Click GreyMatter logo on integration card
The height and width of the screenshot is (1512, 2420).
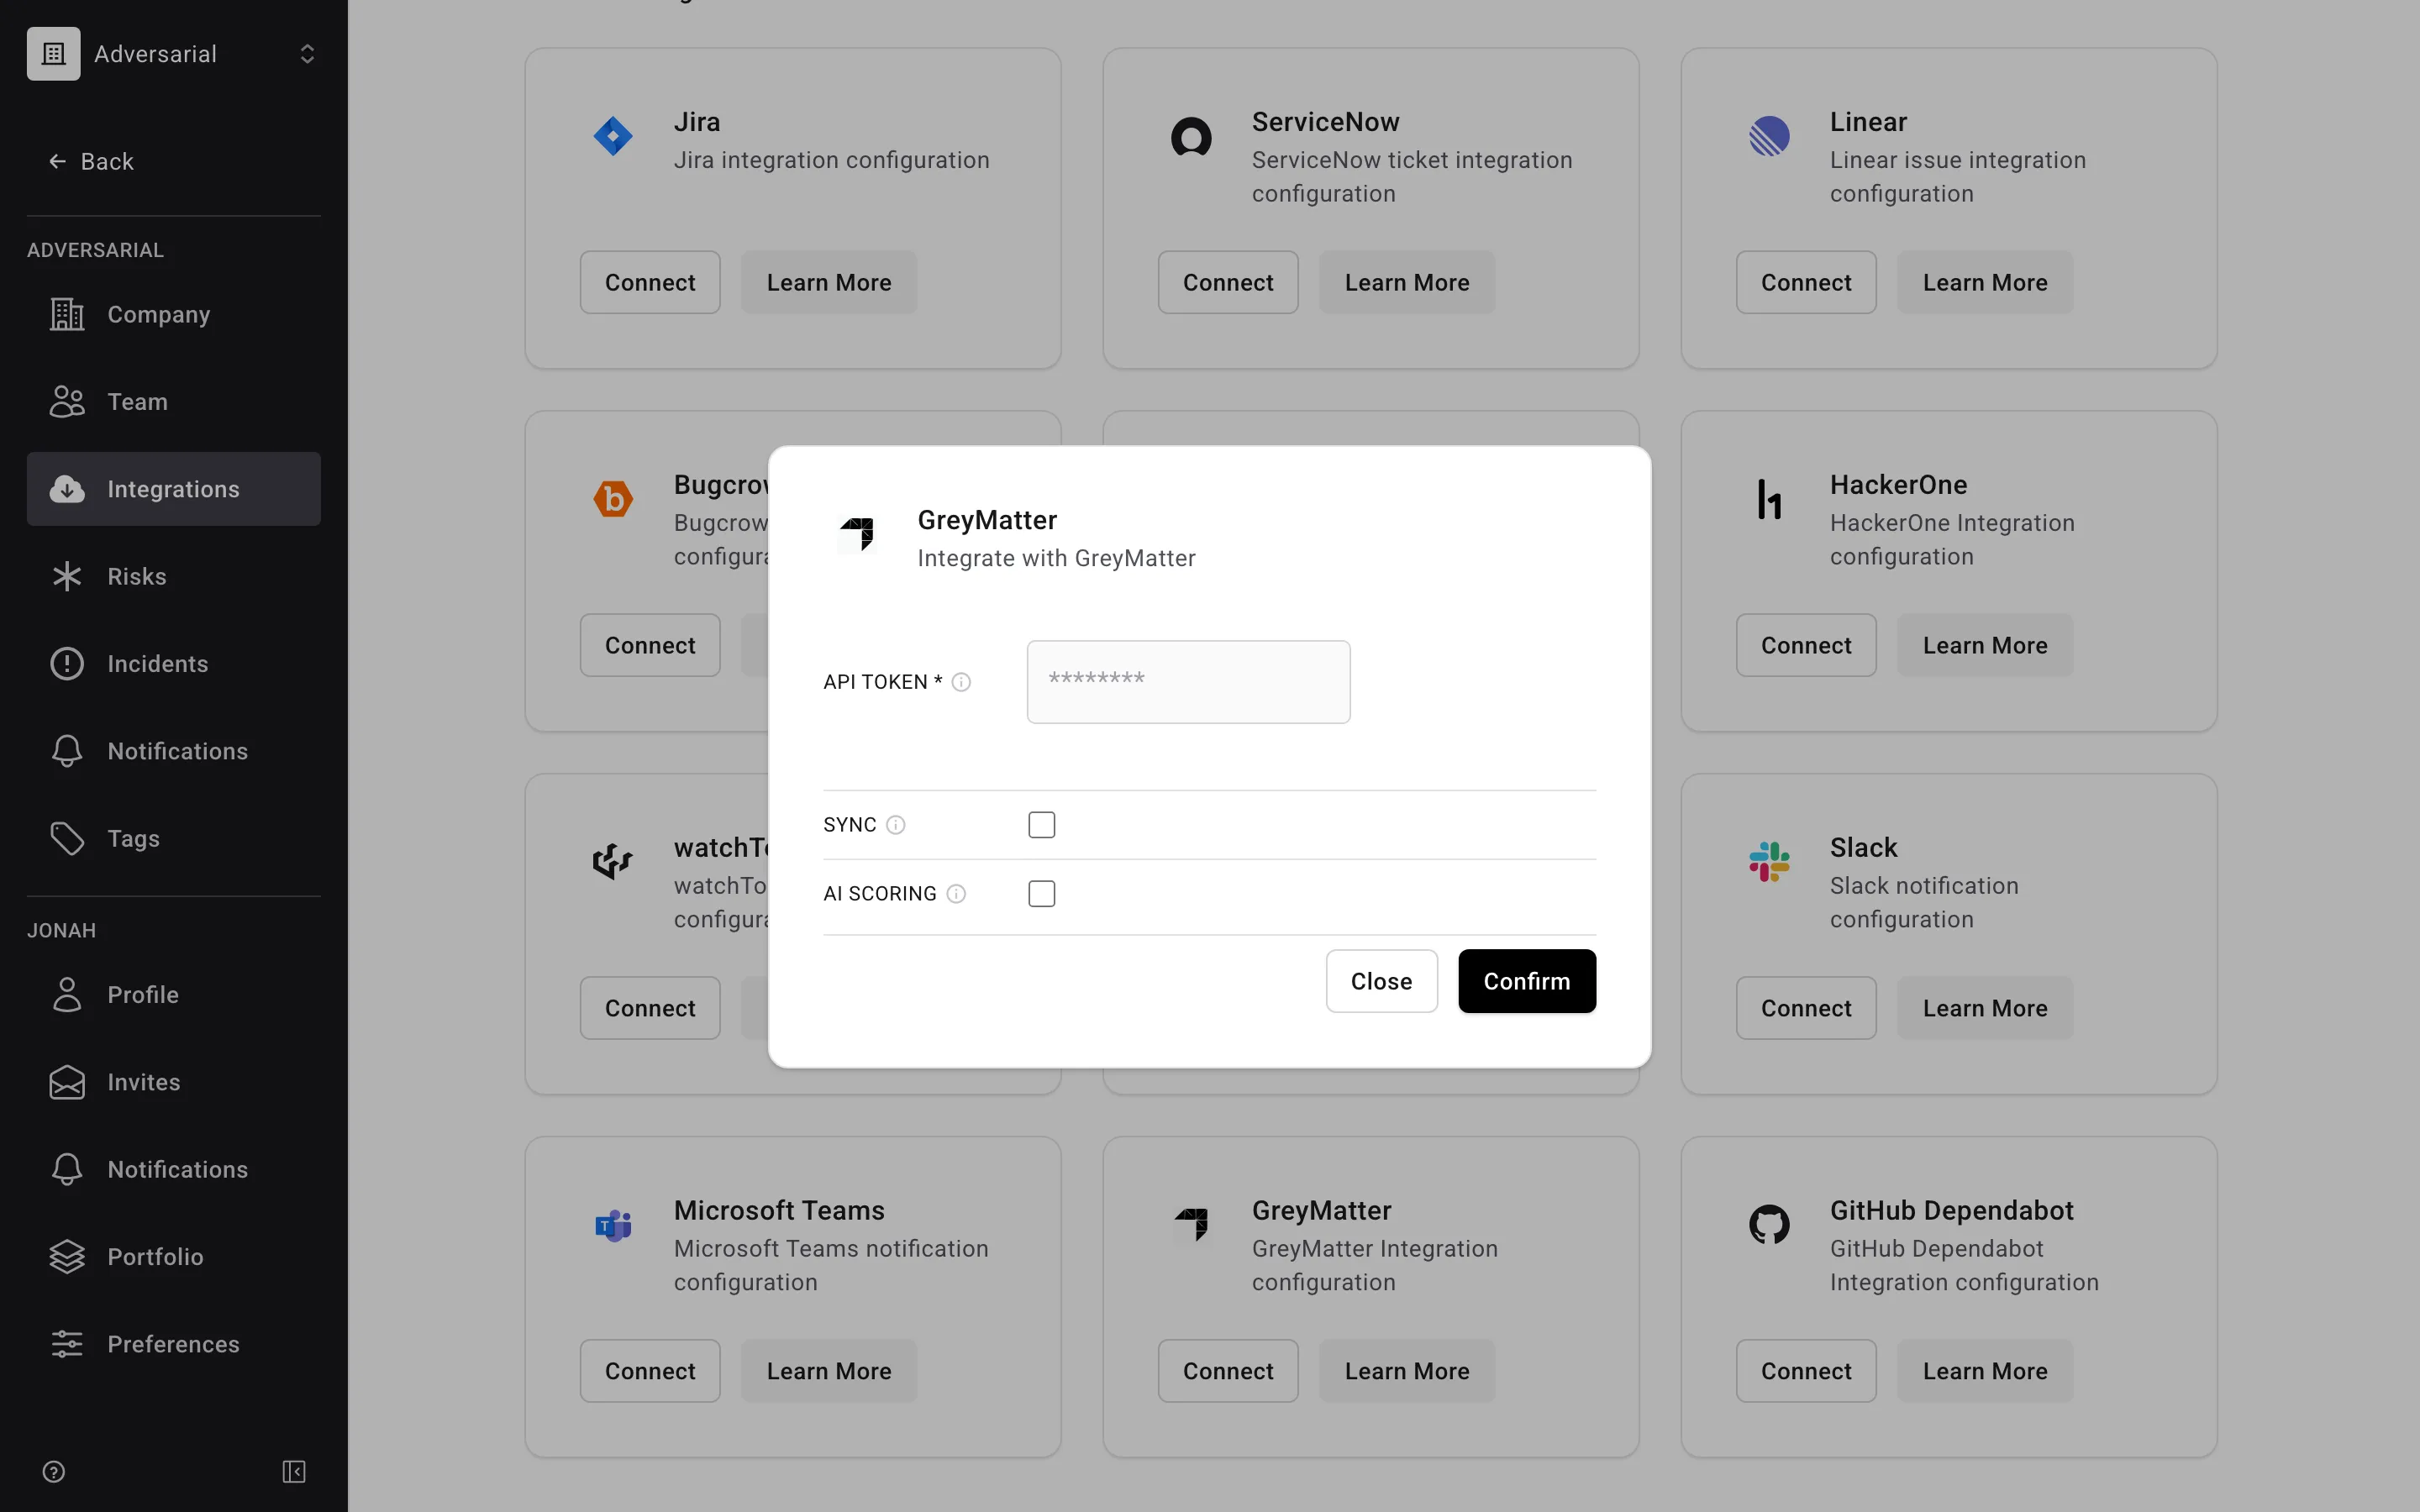1191,1225
